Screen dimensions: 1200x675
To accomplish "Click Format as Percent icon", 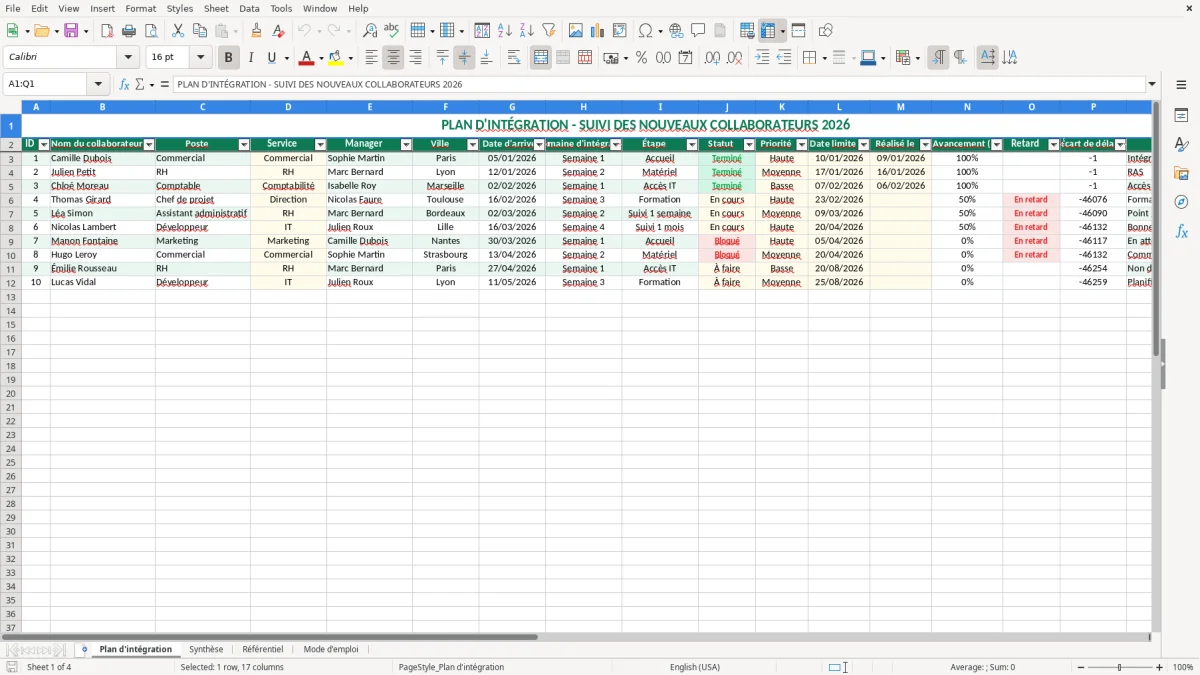I will coord(642,58).
